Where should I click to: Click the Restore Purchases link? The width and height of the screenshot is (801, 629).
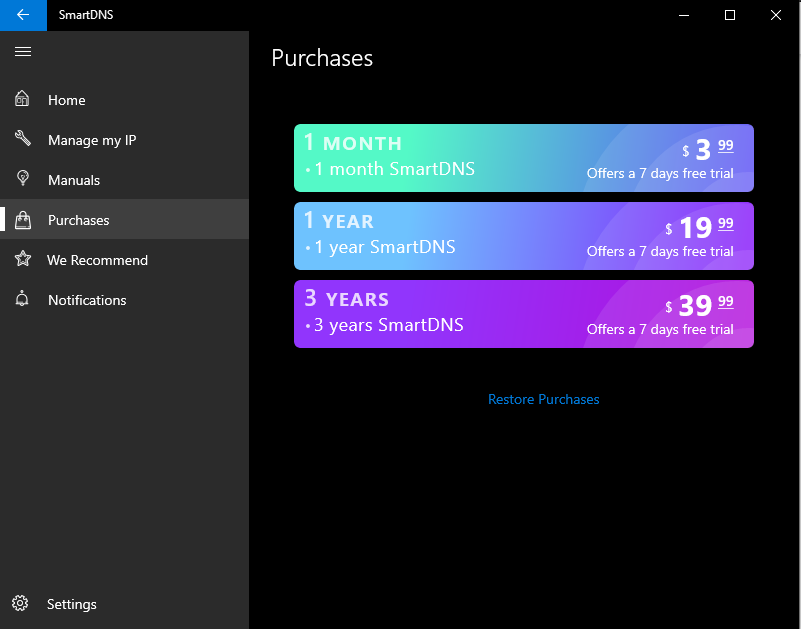(544, 399)
